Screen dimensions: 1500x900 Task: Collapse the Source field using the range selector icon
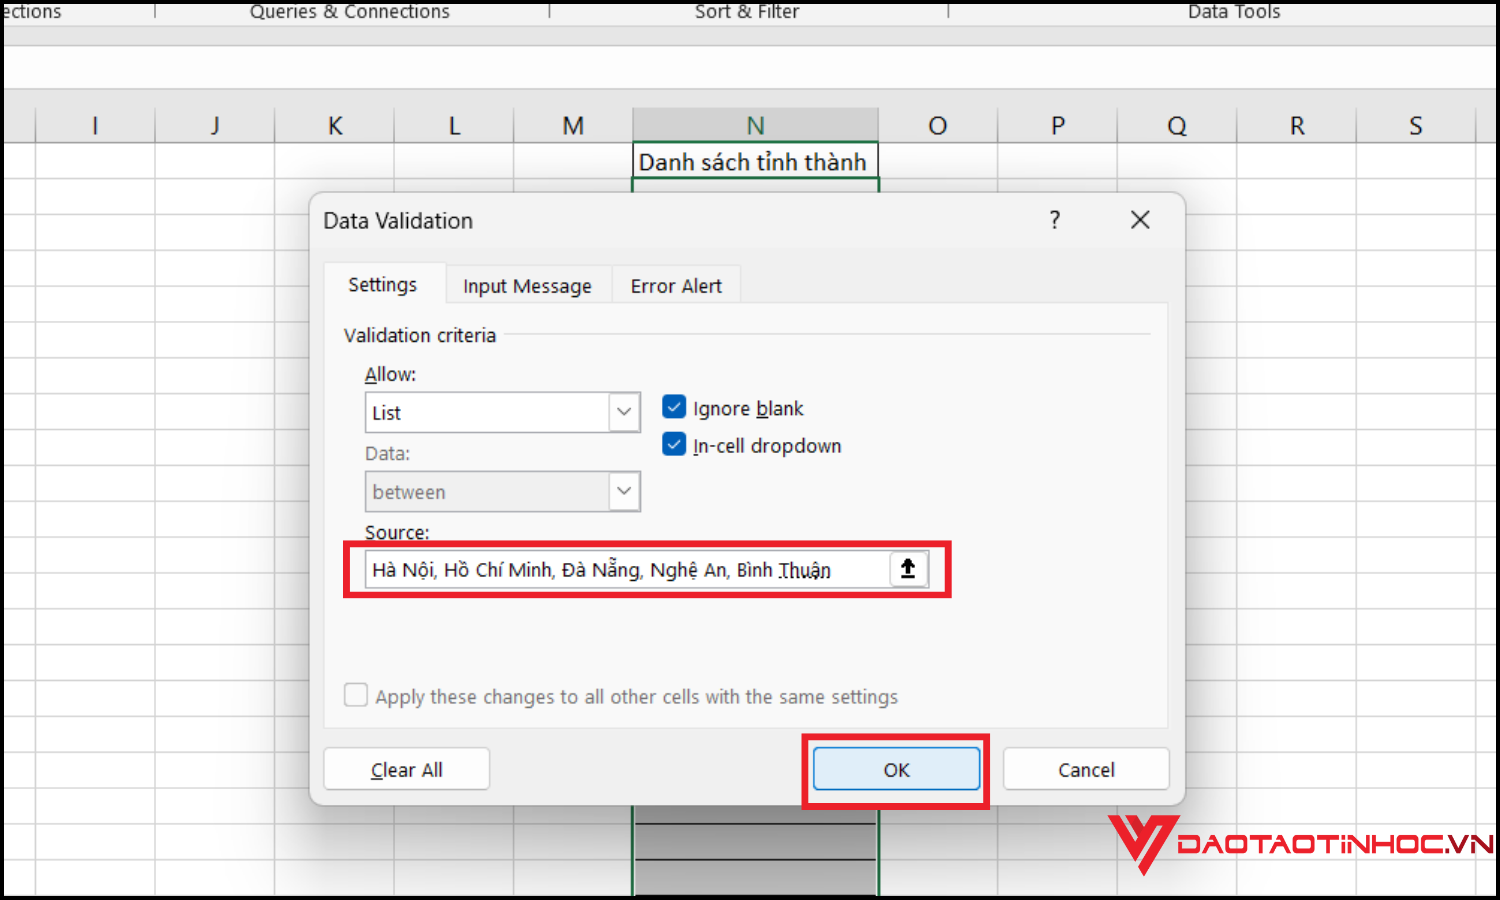pyautogui.click(x=908, y=568)
